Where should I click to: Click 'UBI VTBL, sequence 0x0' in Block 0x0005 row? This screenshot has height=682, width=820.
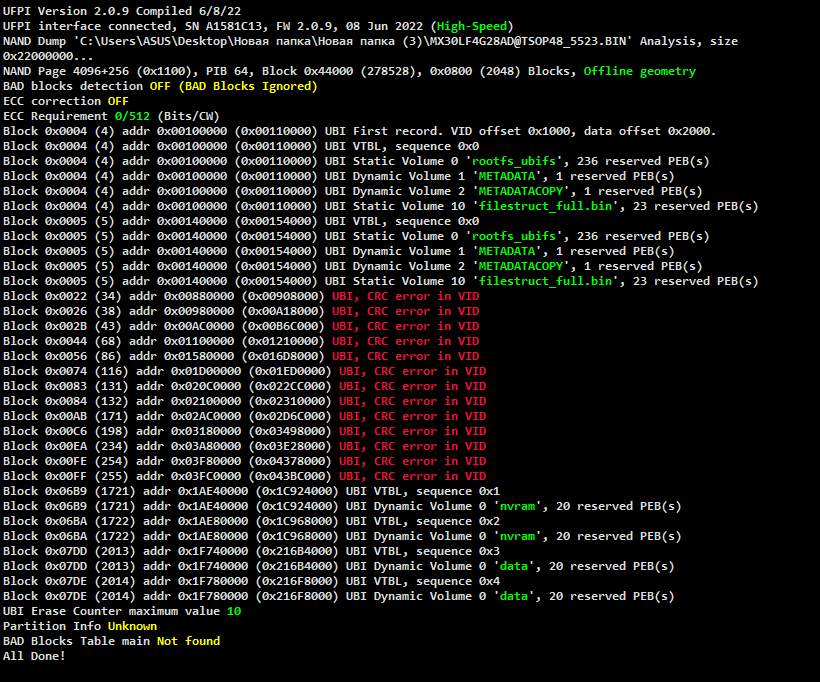(402, 221)
